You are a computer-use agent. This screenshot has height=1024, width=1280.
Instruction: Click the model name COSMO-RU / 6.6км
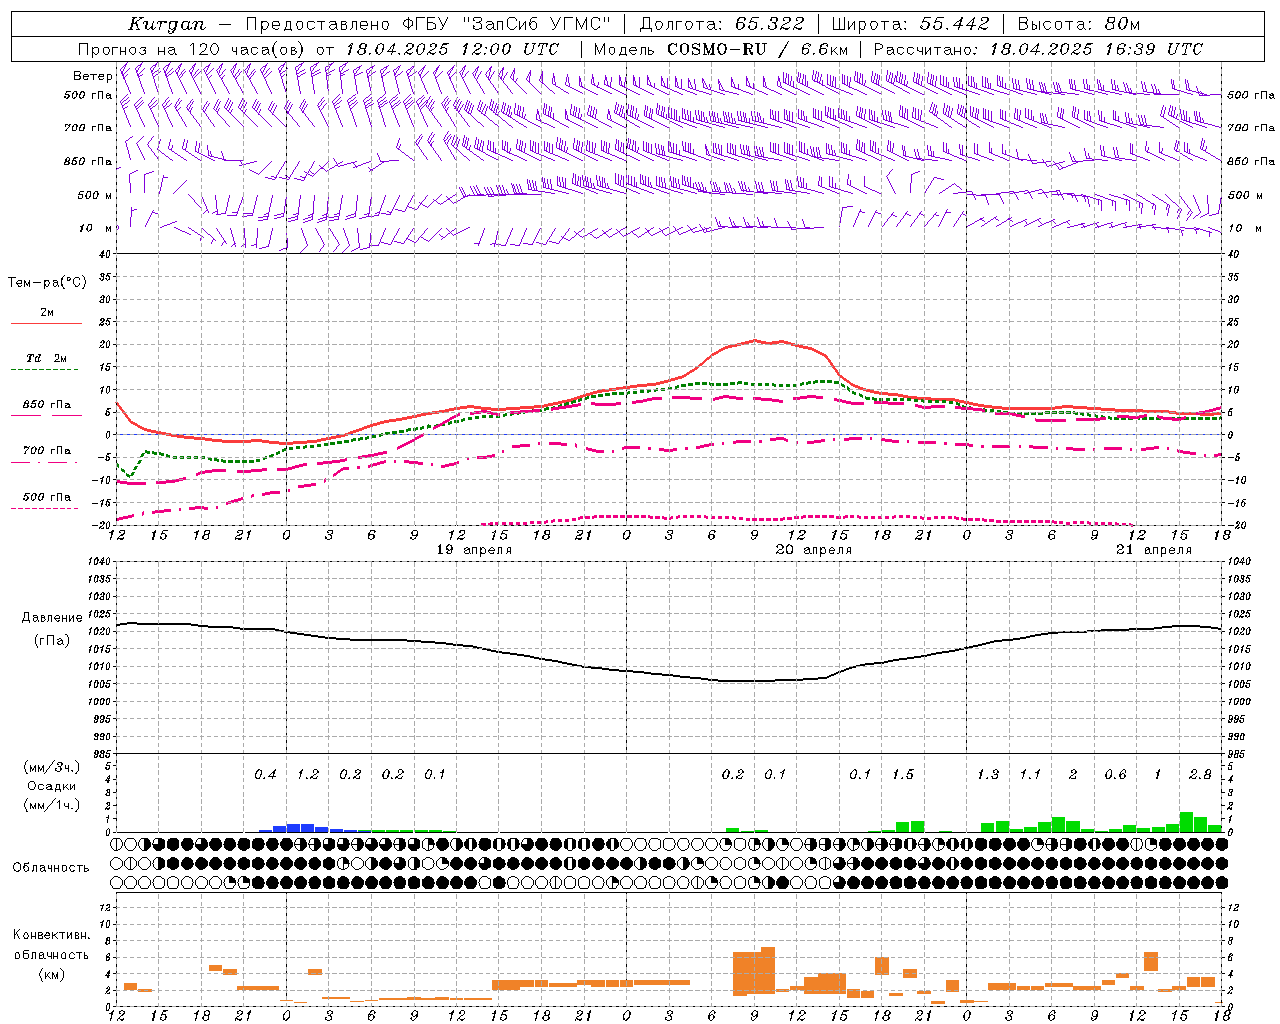pyautogui.click(x=758, y=49)
